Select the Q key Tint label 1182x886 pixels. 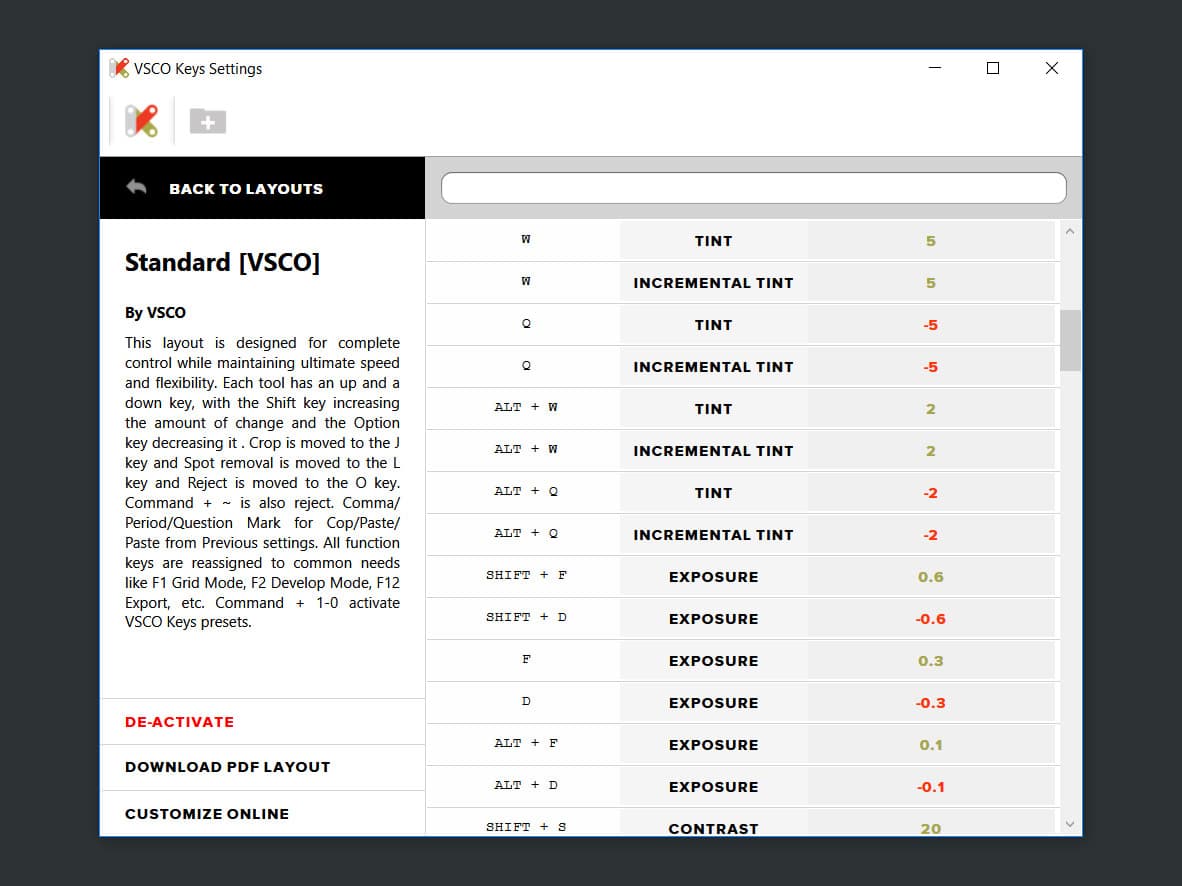[x=713, y=325]
